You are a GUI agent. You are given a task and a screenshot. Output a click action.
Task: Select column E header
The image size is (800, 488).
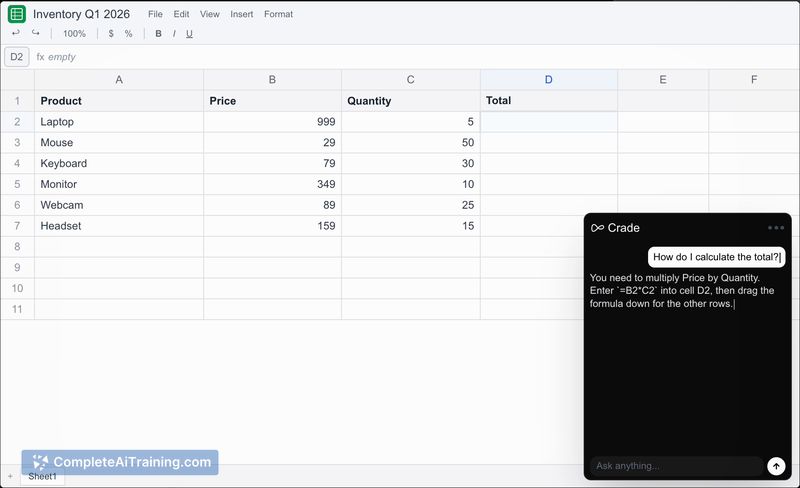coord(663,80)
